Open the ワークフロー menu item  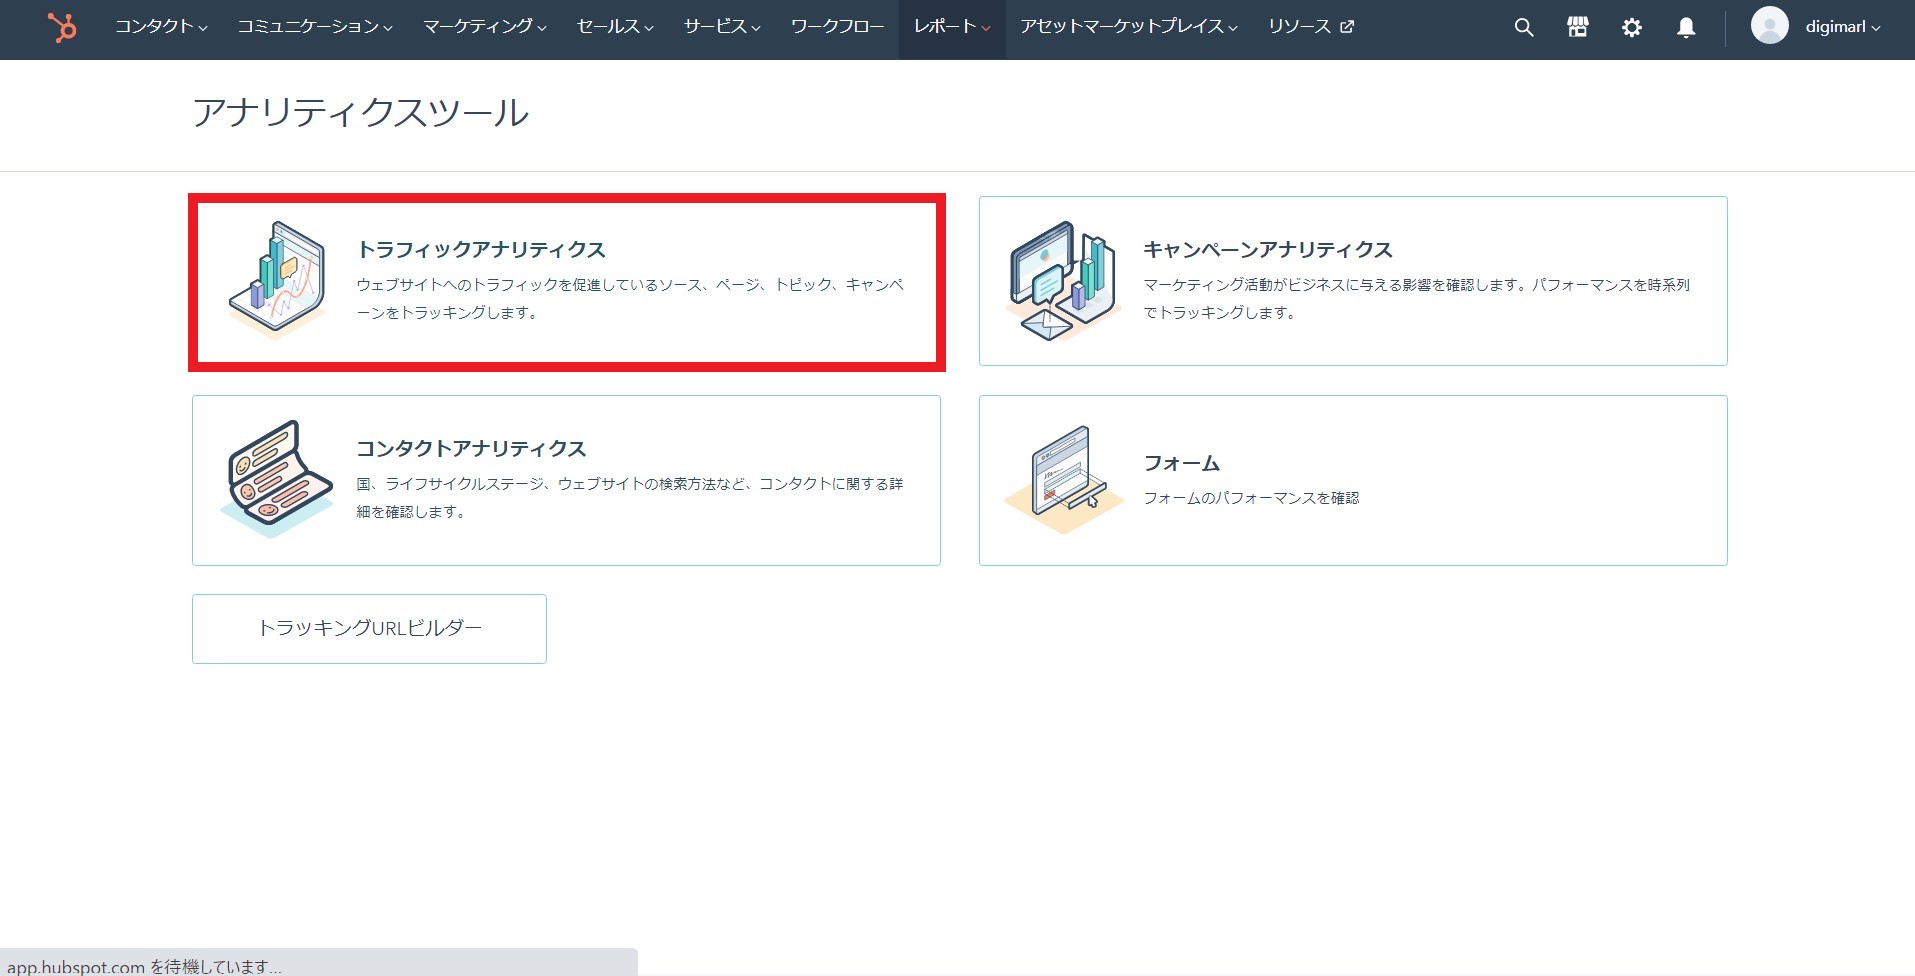837,27
